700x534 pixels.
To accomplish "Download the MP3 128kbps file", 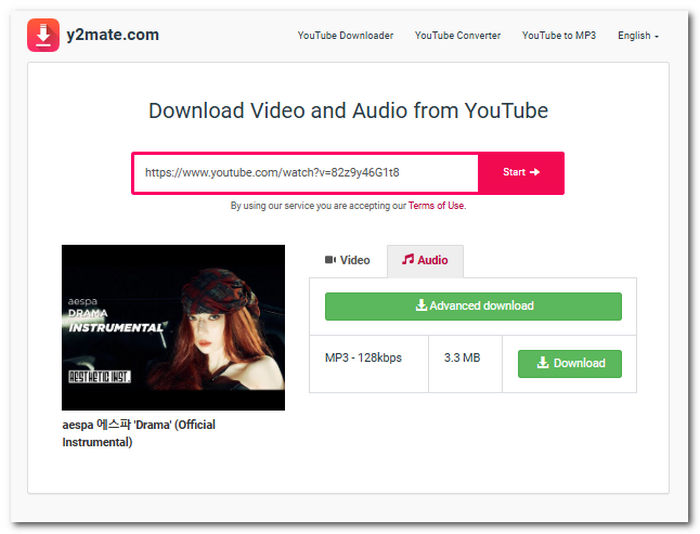I will (x=570, y=363).
